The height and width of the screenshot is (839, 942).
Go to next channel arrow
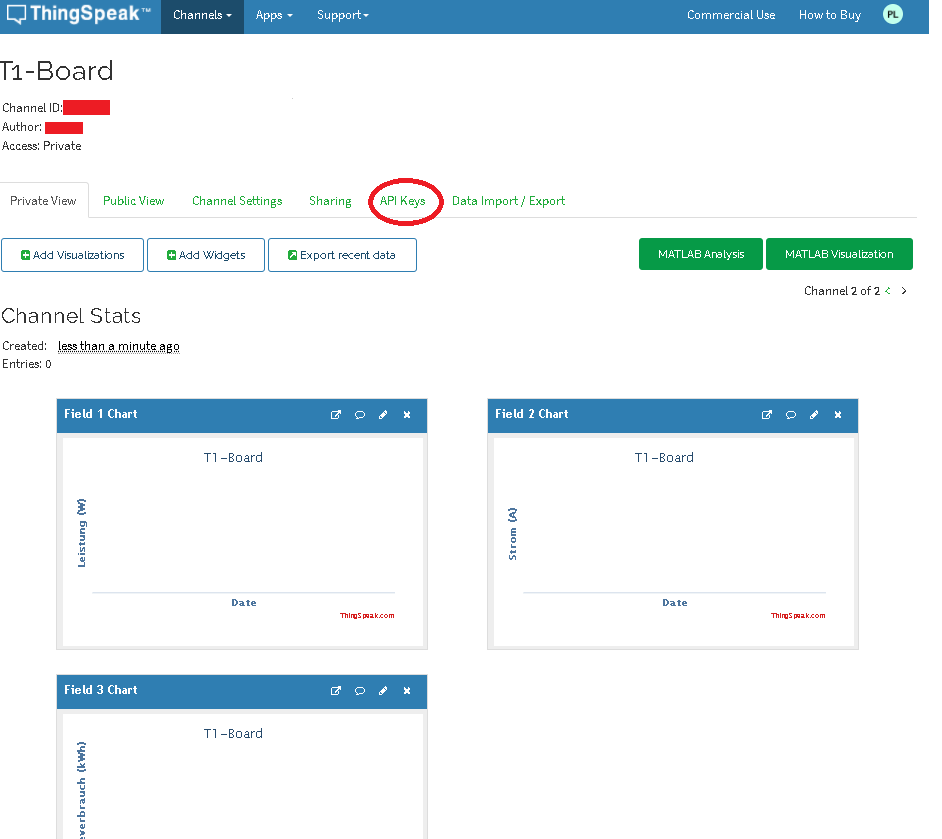904,291
